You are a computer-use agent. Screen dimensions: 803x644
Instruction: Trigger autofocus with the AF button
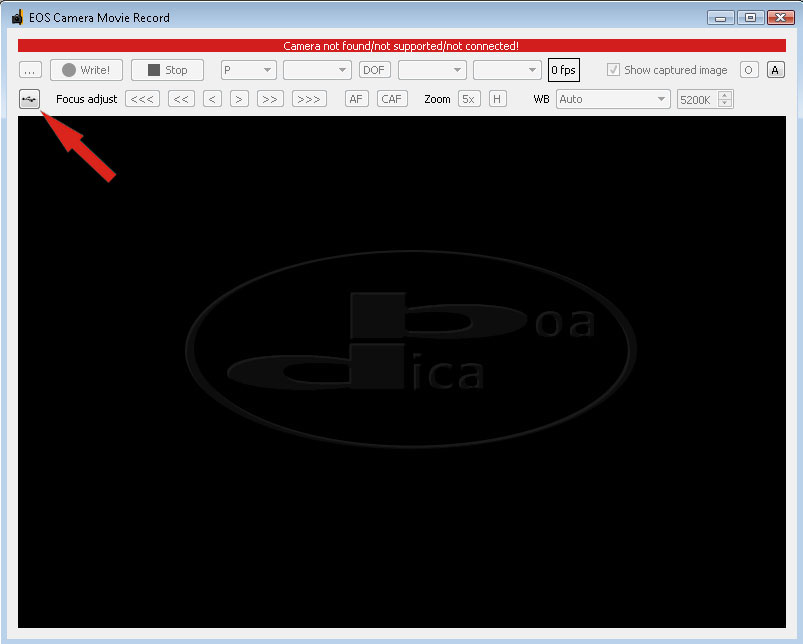click(356, 99)
